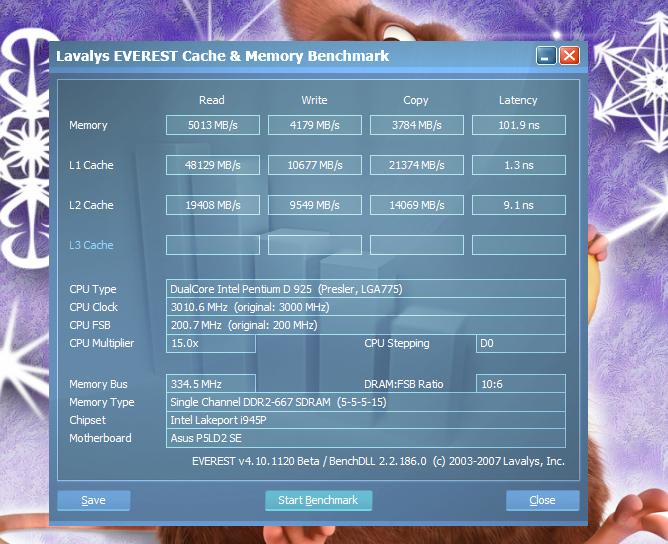
Task: Select CPU Clock value 3010.6 MHz
Action: point(366,307)
